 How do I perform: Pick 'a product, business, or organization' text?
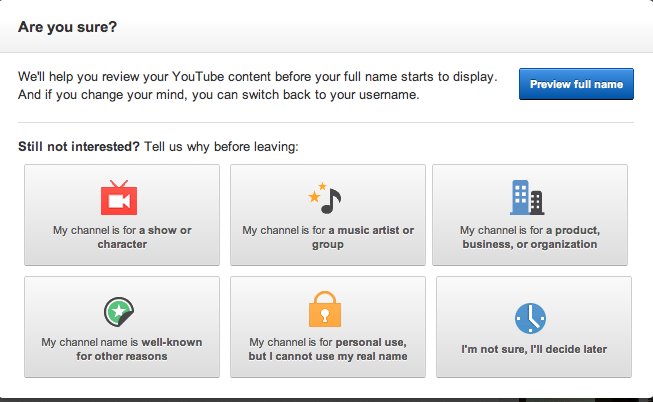530,237
